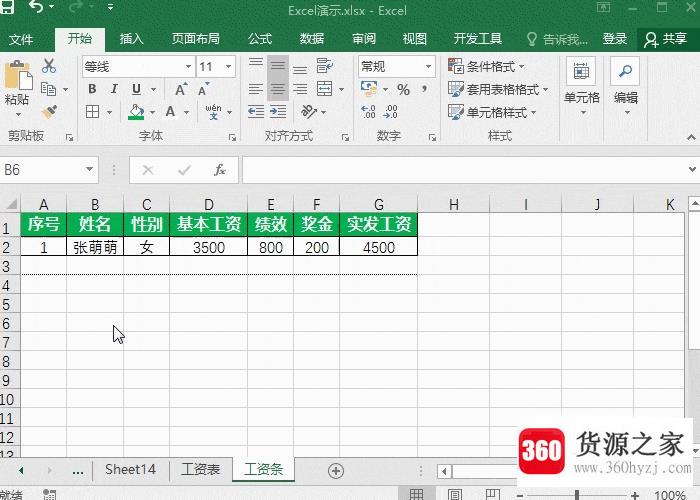Add a new sheet

(x=336, y=471)
